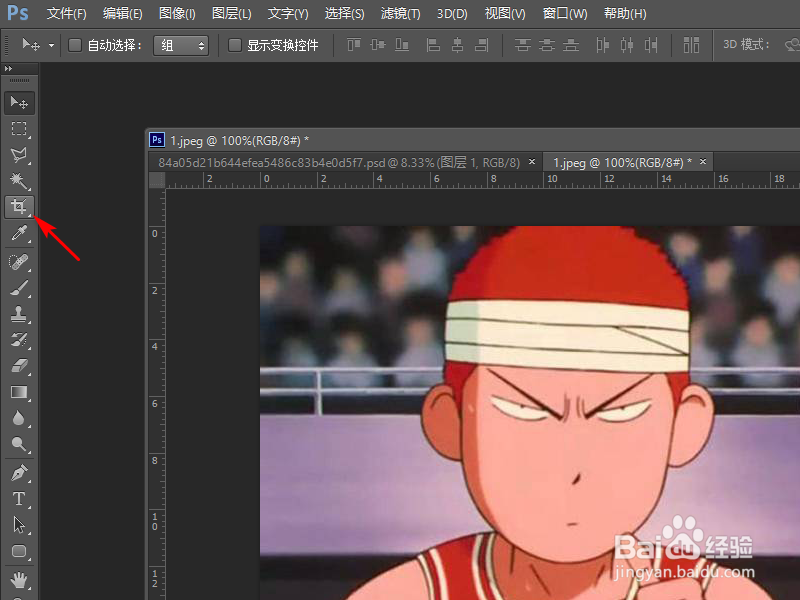Enable the 显示变换控件 checkbox
Image resolution: width=800 pixels, height=600 pixels.
[x=235, y=45]
